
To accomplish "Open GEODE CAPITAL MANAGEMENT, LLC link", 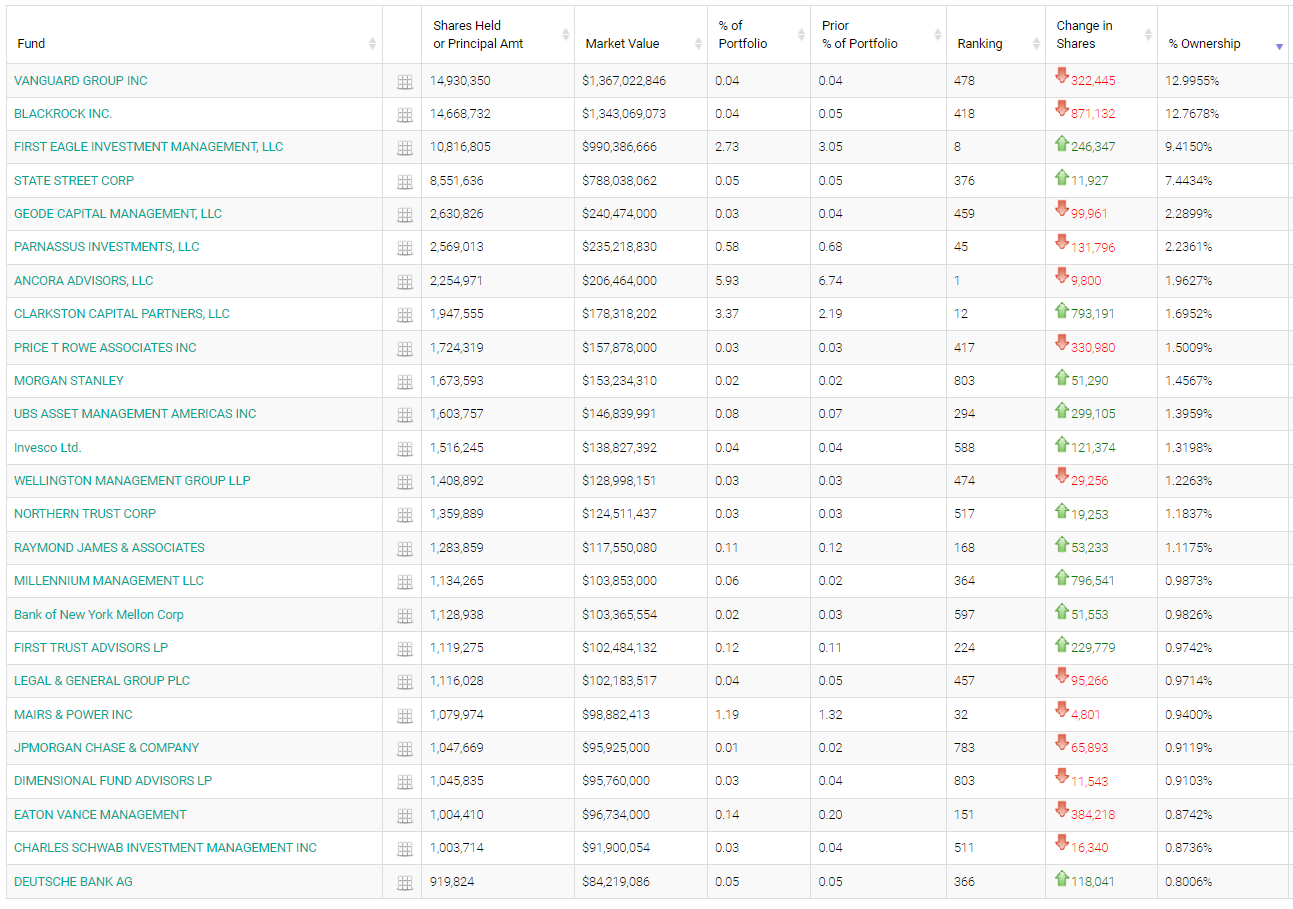I will [x=119, y=214].
